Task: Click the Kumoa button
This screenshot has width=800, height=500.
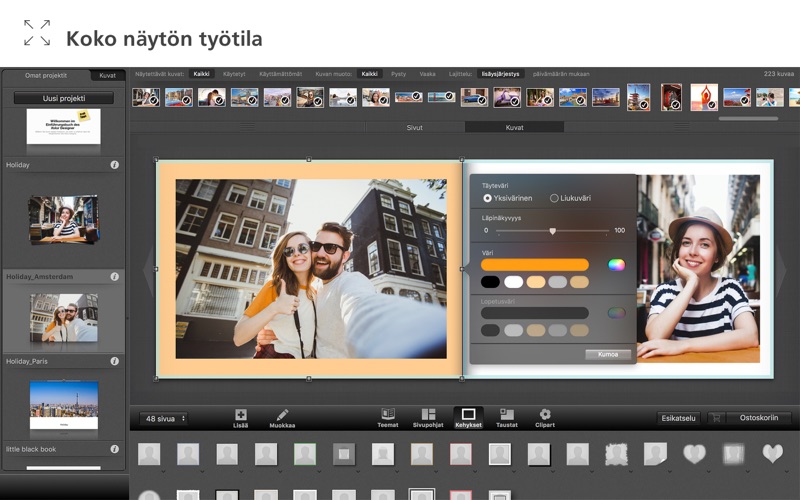Action: point(608,354)
